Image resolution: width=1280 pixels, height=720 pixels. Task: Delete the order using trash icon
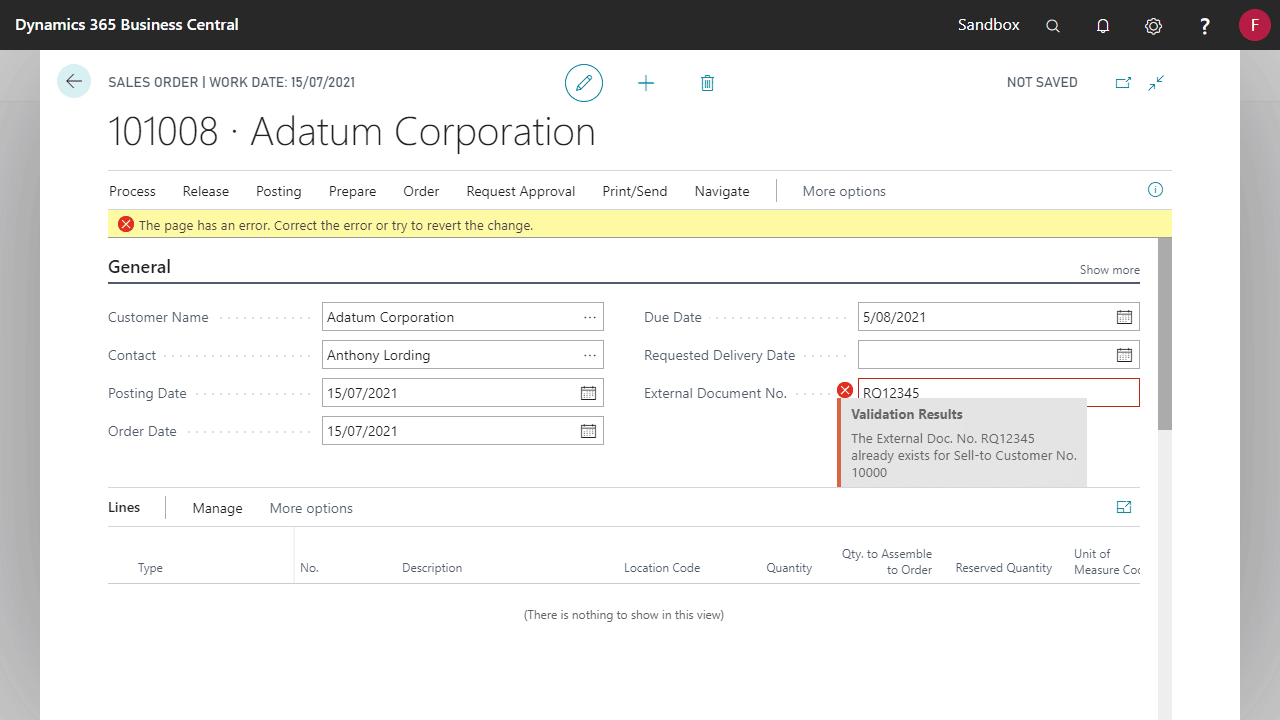click(707, 83)
